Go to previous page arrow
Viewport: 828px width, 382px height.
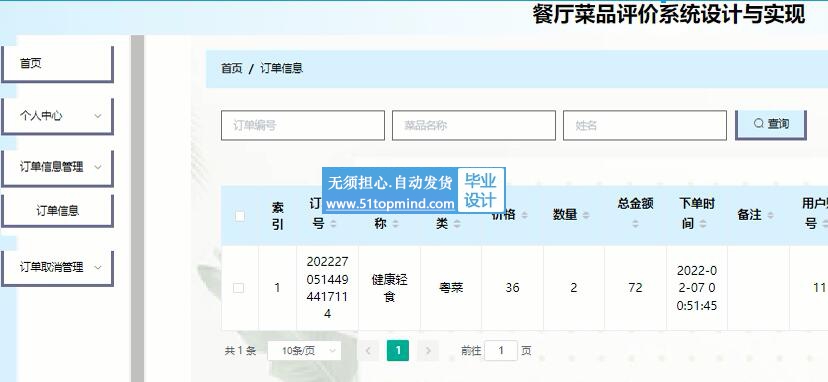click(368, 351)
